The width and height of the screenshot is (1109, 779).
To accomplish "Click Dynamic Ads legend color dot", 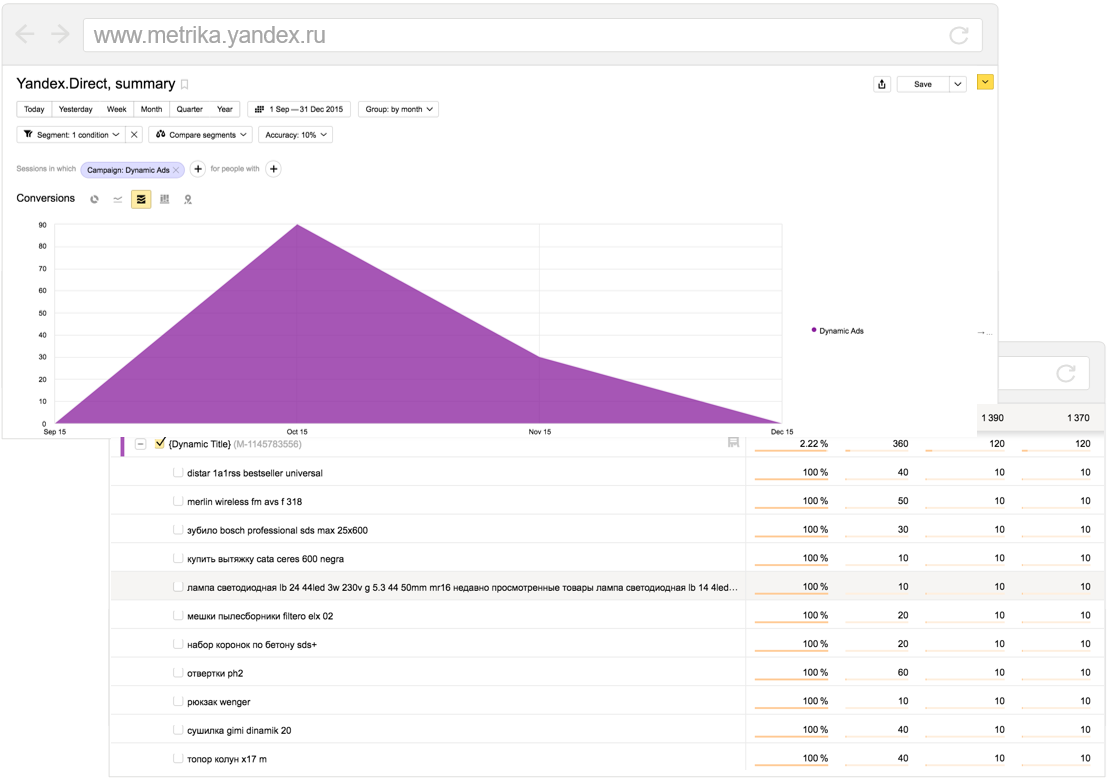I will click(x=813, y=330).
